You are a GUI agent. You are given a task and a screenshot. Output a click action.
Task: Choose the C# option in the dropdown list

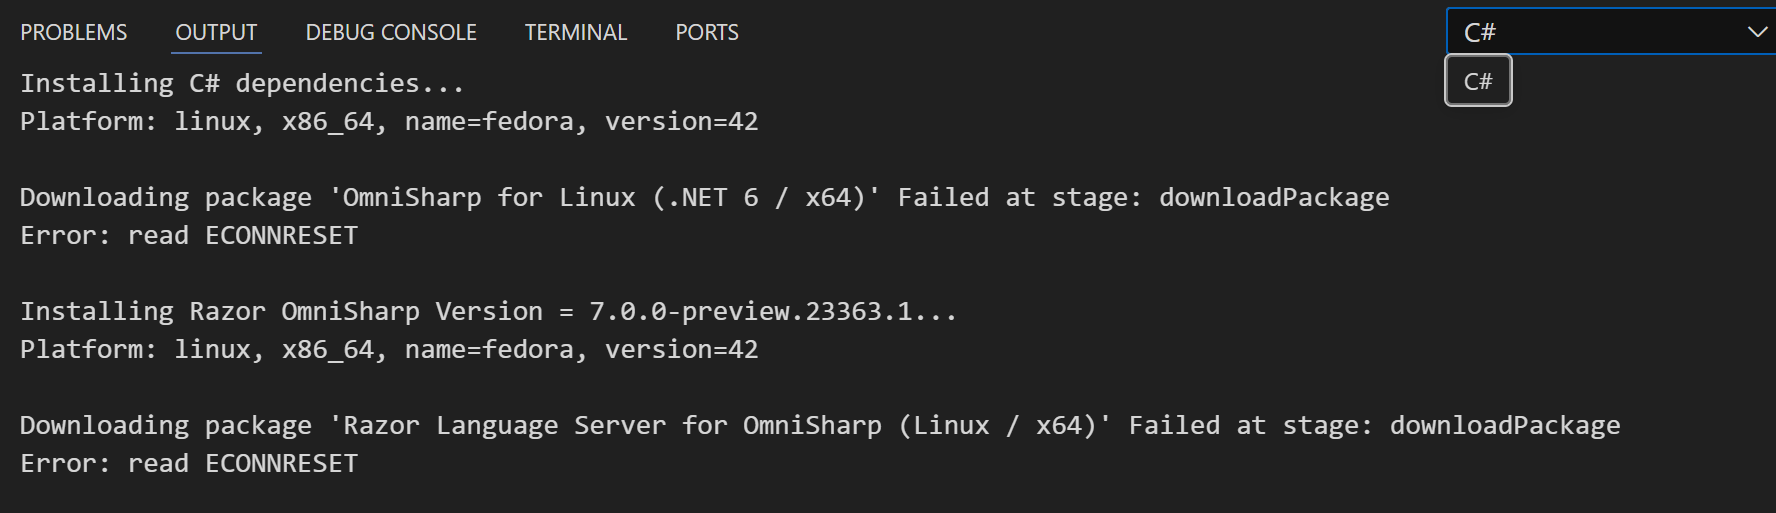point(1478,81)
